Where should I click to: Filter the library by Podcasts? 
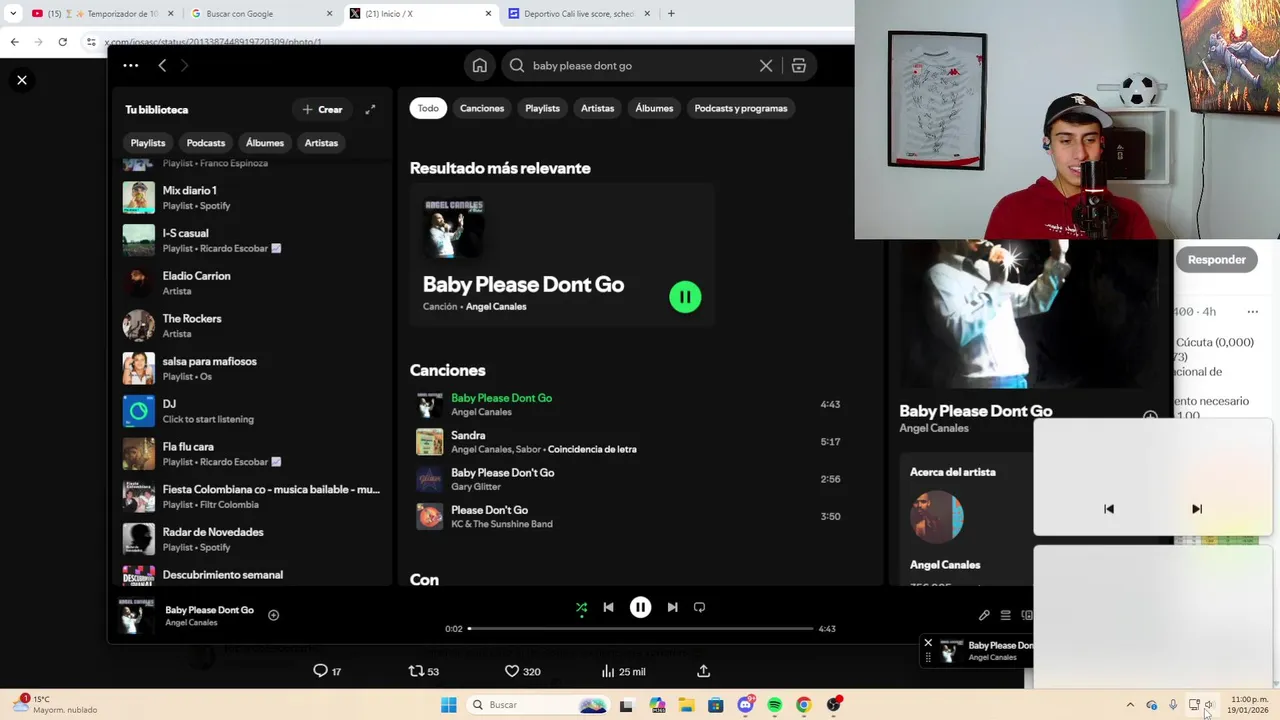206,143
